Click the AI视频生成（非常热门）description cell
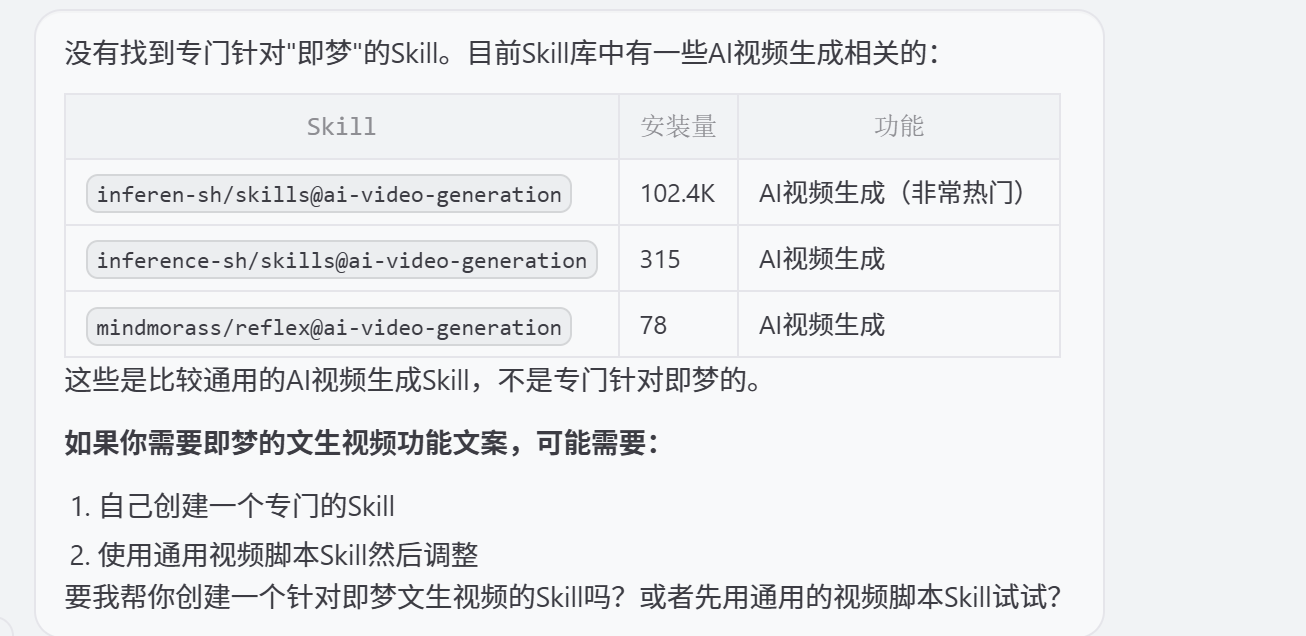 [892, 194]
